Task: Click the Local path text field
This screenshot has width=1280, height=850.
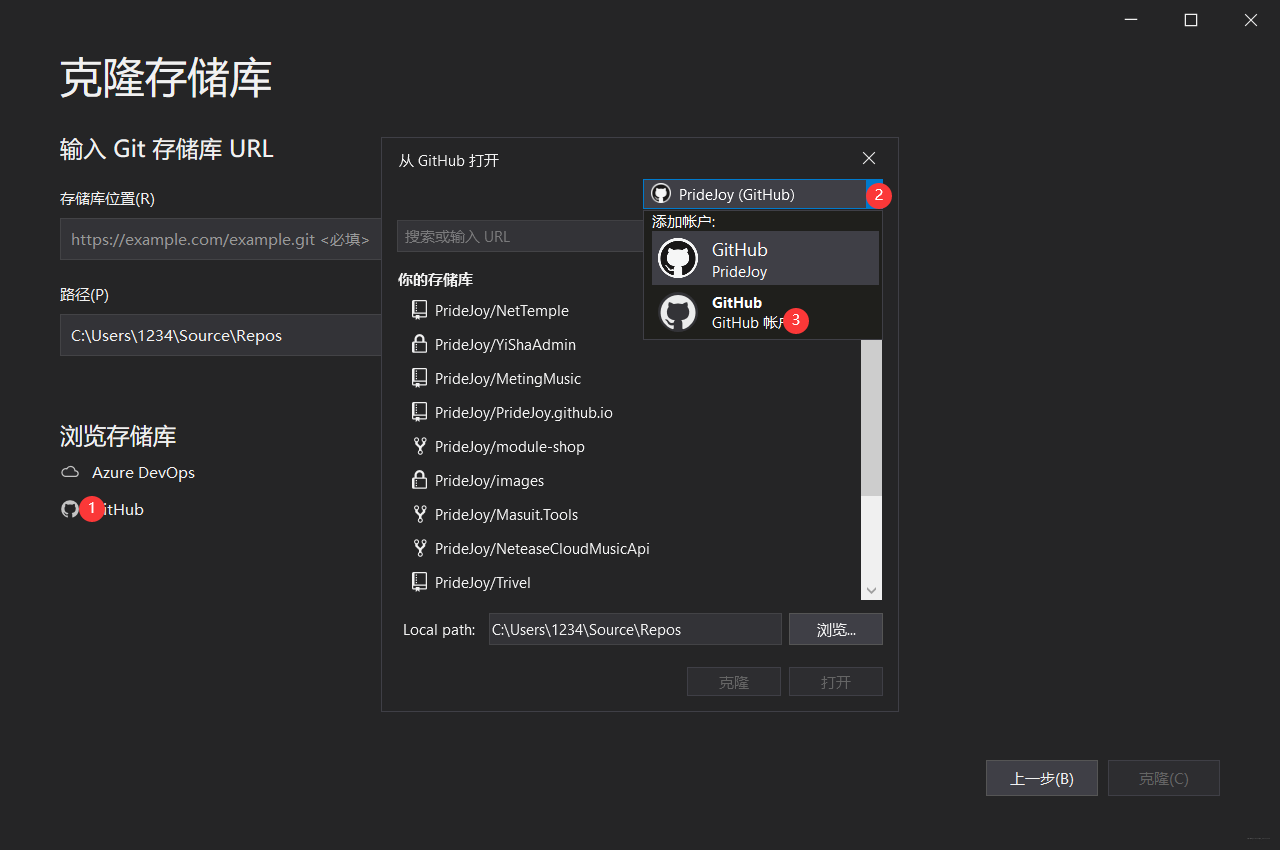Action: coord(635,629)
